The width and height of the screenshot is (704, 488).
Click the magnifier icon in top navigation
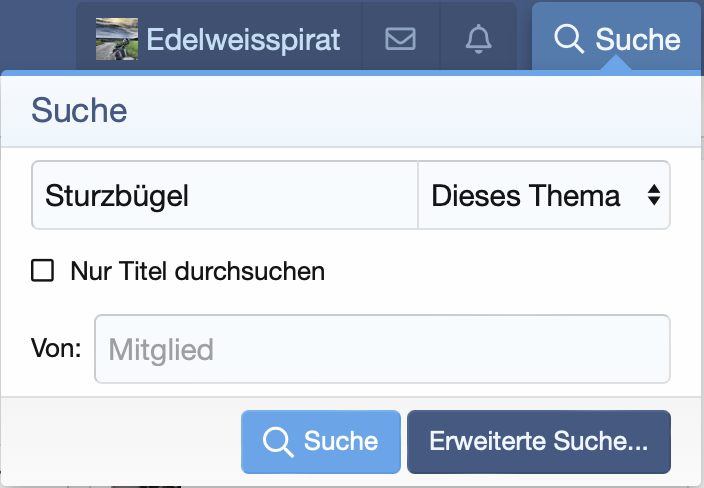coord(569,39)
